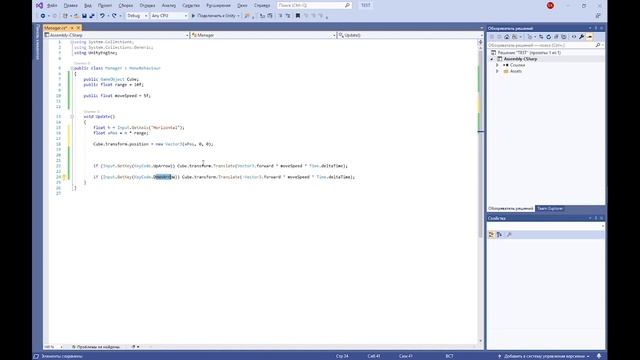Click the navigate backward toolbar icon
Viewport: 640px width, 360px height.
[x=42, y=16]
